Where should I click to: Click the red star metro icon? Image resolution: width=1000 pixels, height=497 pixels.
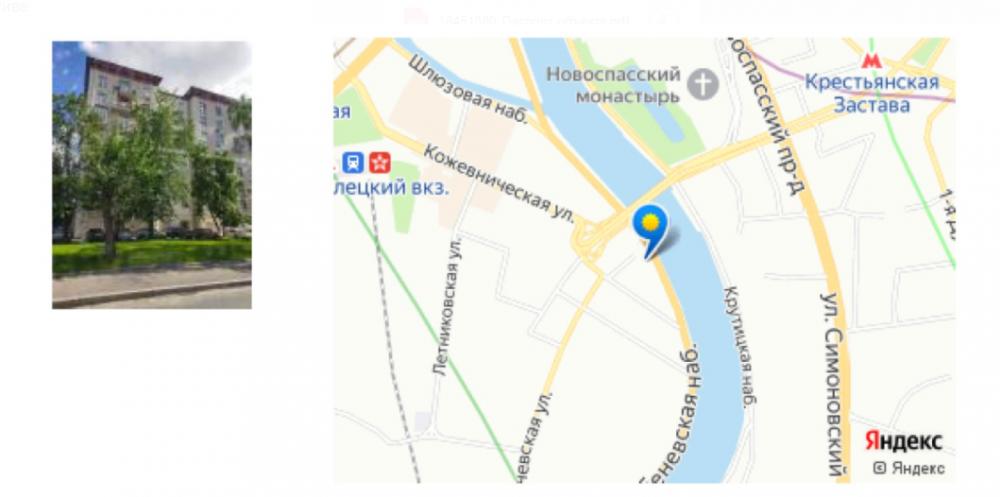[379, 163]
